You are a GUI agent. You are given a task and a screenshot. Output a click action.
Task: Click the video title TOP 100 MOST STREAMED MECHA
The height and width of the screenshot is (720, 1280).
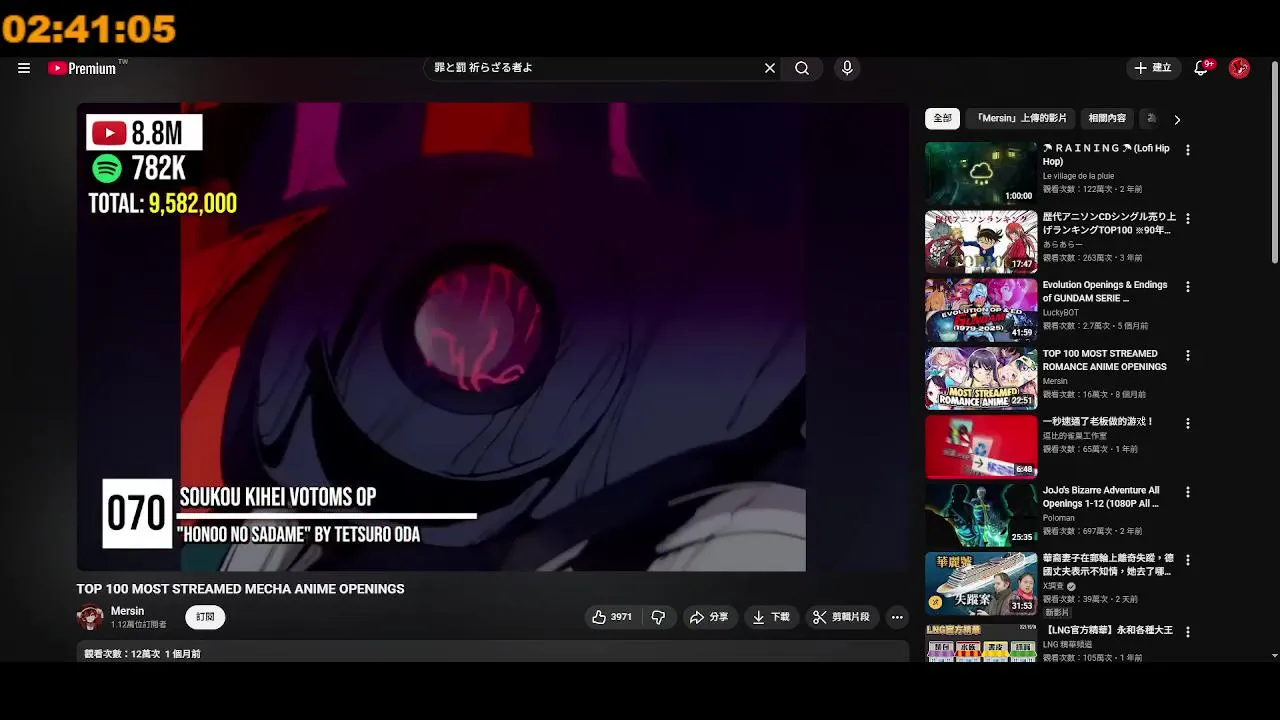pyautogui.click(x=241, y=589)
